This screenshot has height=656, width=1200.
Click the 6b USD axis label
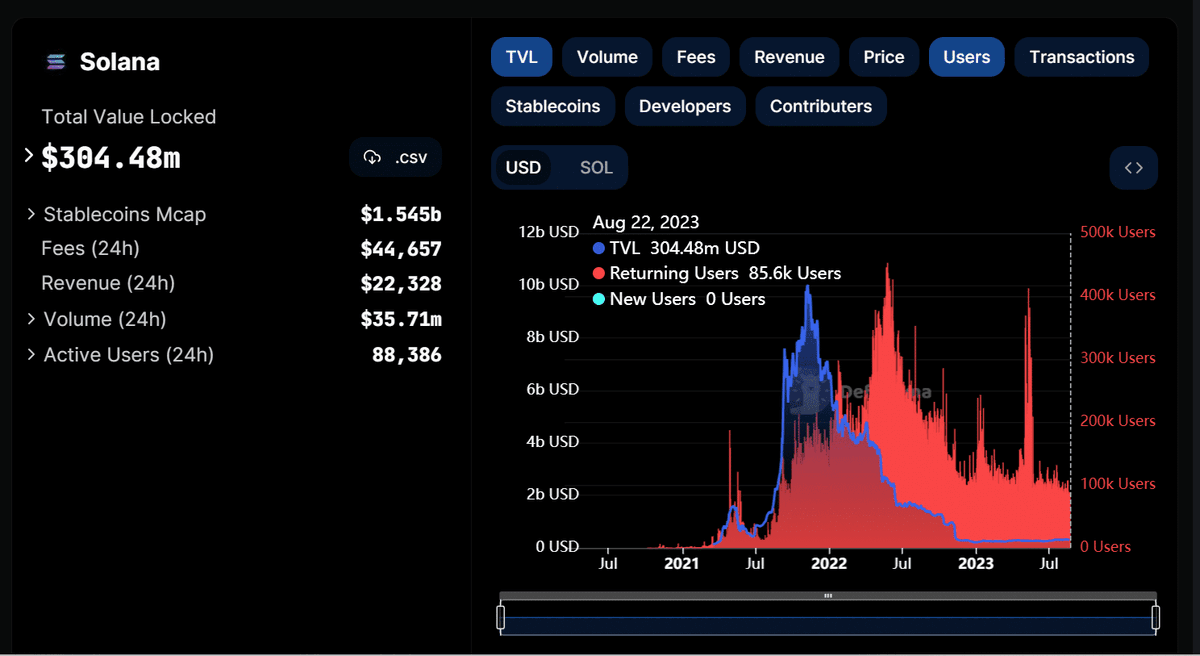pyautogui.click(x=553, y=389)
